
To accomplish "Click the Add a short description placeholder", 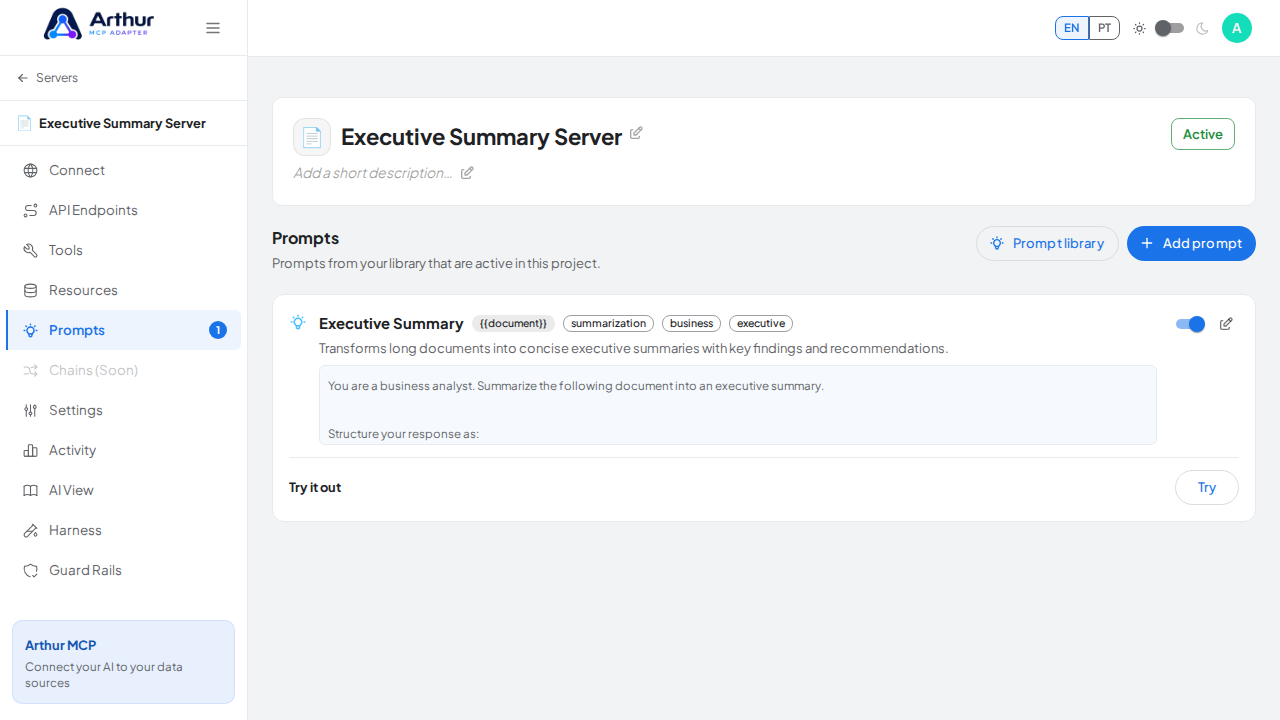I will pyautogui.click(x=373, y=173).
